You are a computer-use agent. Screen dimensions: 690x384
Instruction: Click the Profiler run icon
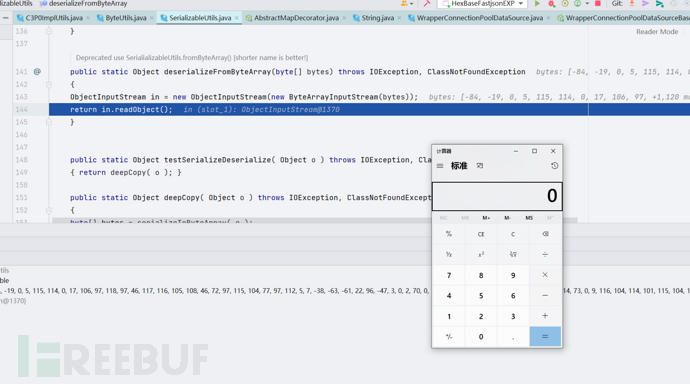[x=577, y=4]
